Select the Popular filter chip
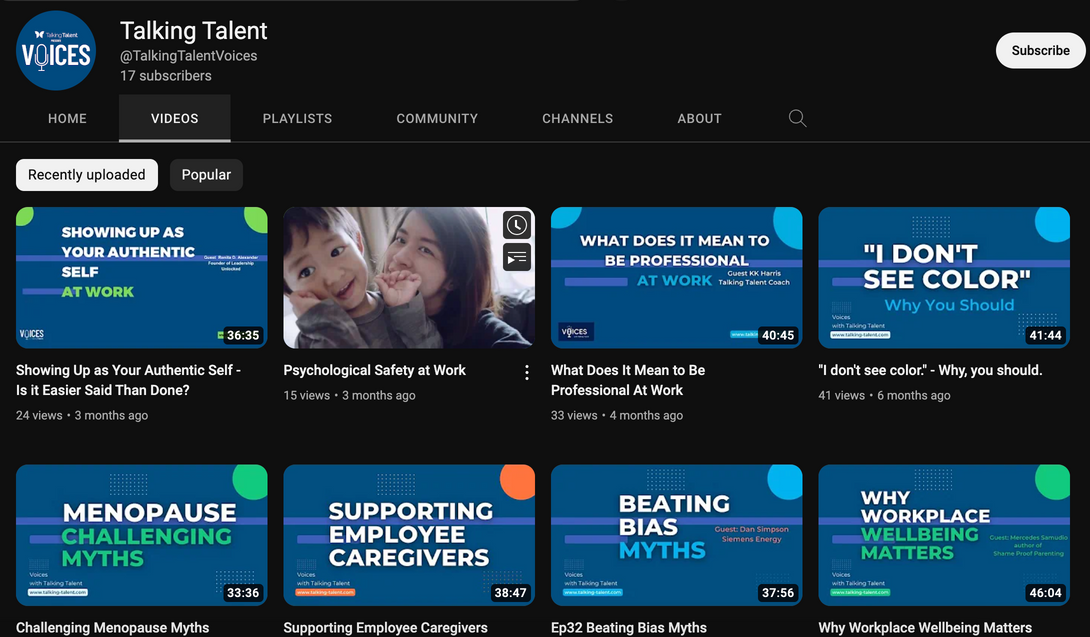The width and height of the screenshot is (1090, 637). tap(206, 175)
